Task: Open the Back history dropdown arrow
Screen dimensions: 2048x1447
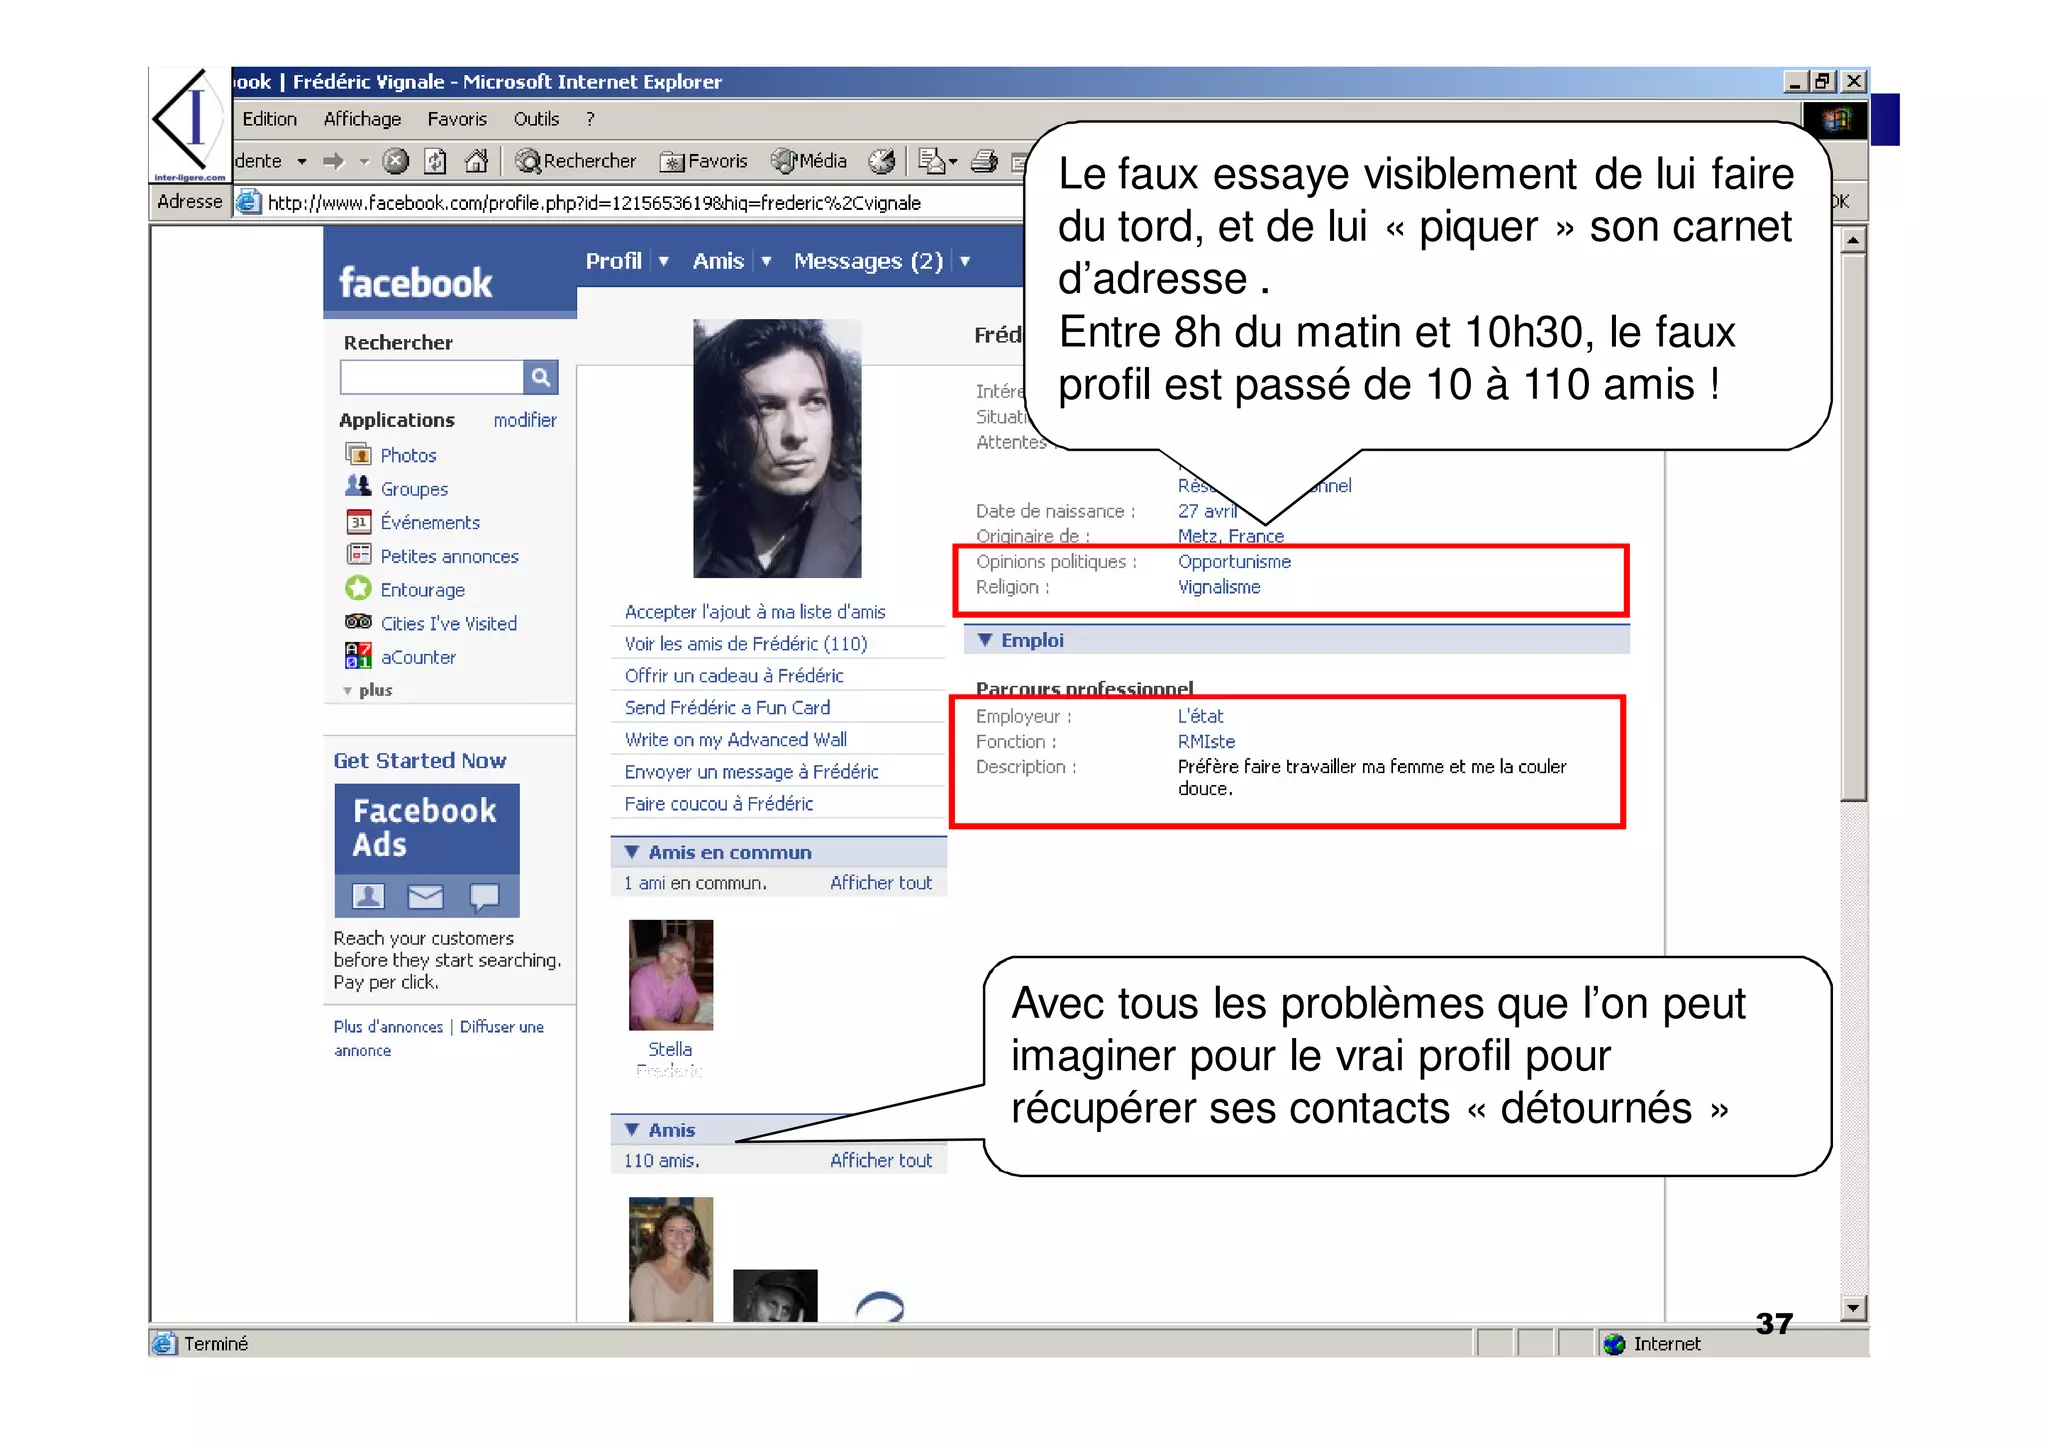Action: 301,161
